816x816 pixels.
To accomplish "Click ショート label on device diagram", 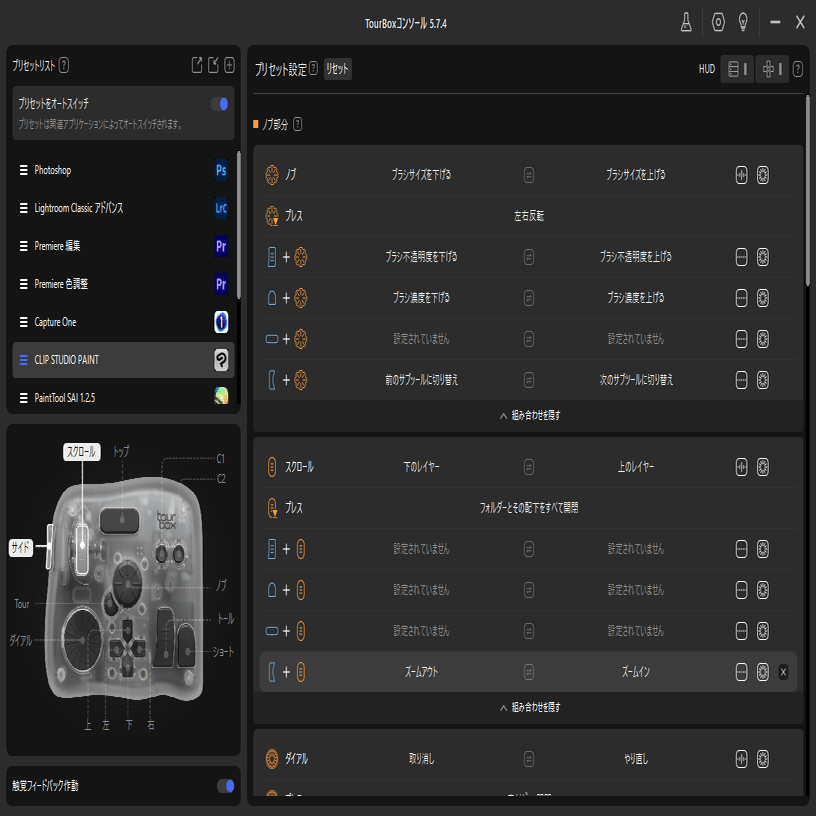I will (x=223, y=652).
